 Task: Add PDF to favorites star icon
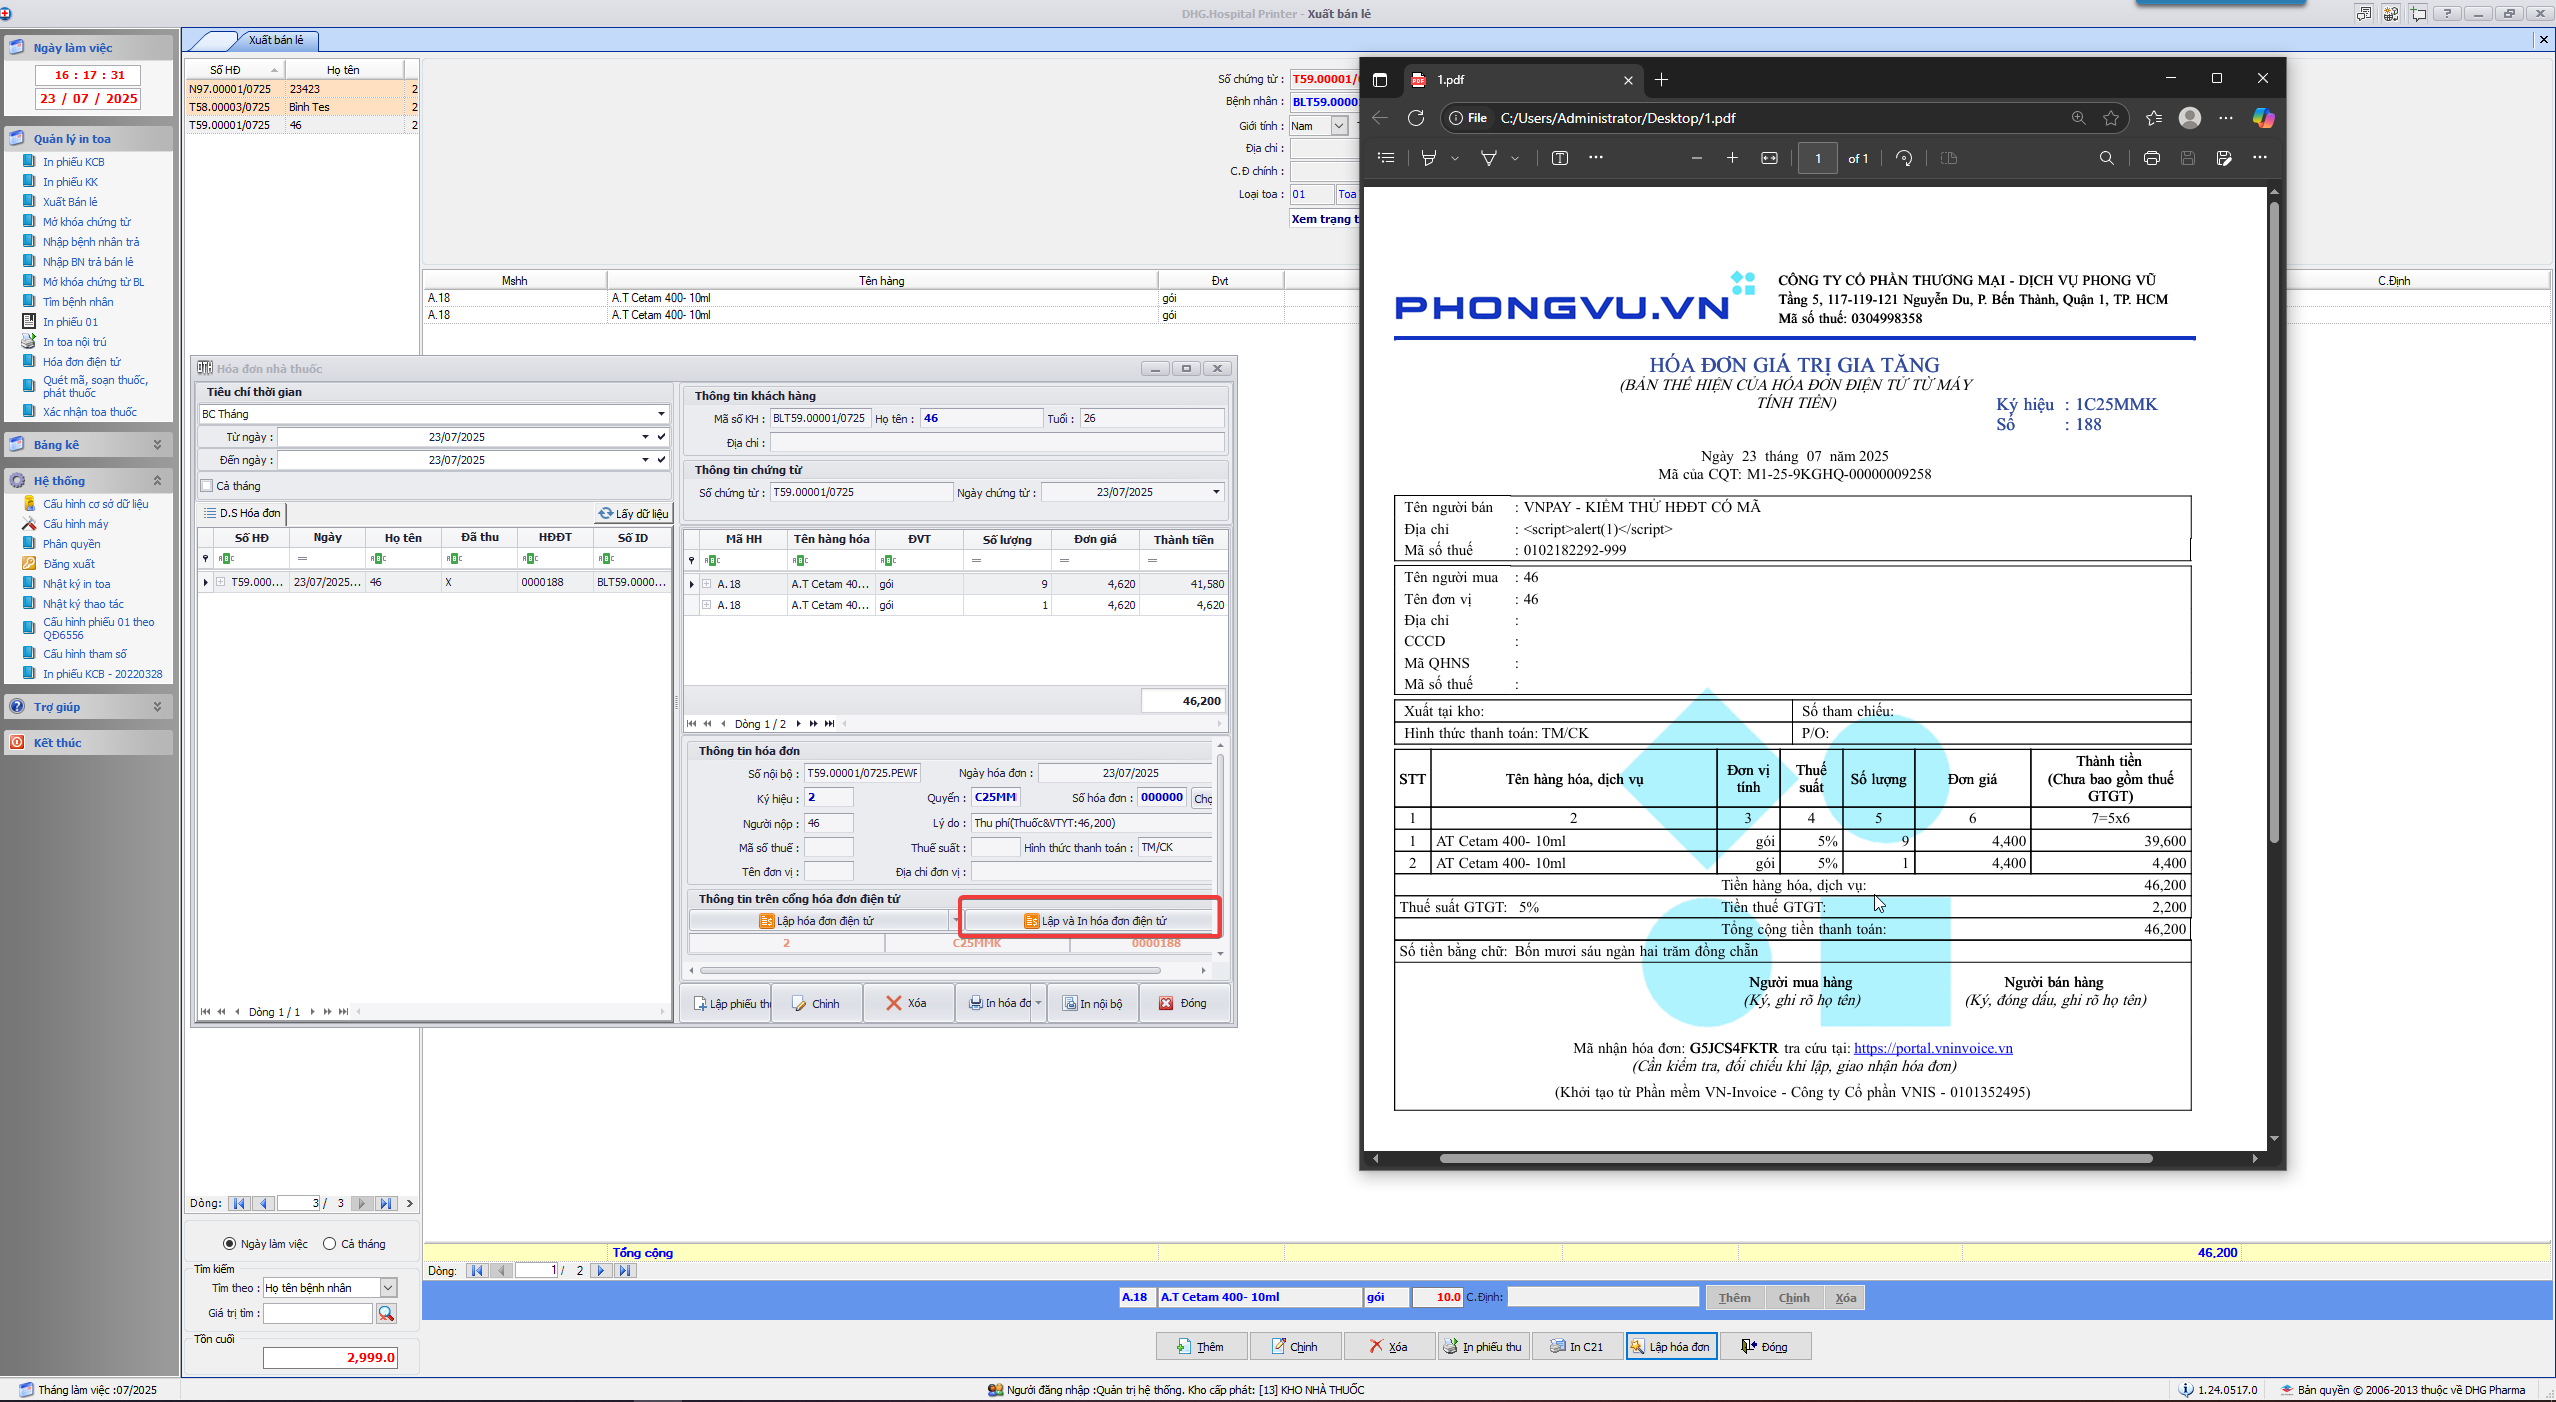[x=2110, y=118]
